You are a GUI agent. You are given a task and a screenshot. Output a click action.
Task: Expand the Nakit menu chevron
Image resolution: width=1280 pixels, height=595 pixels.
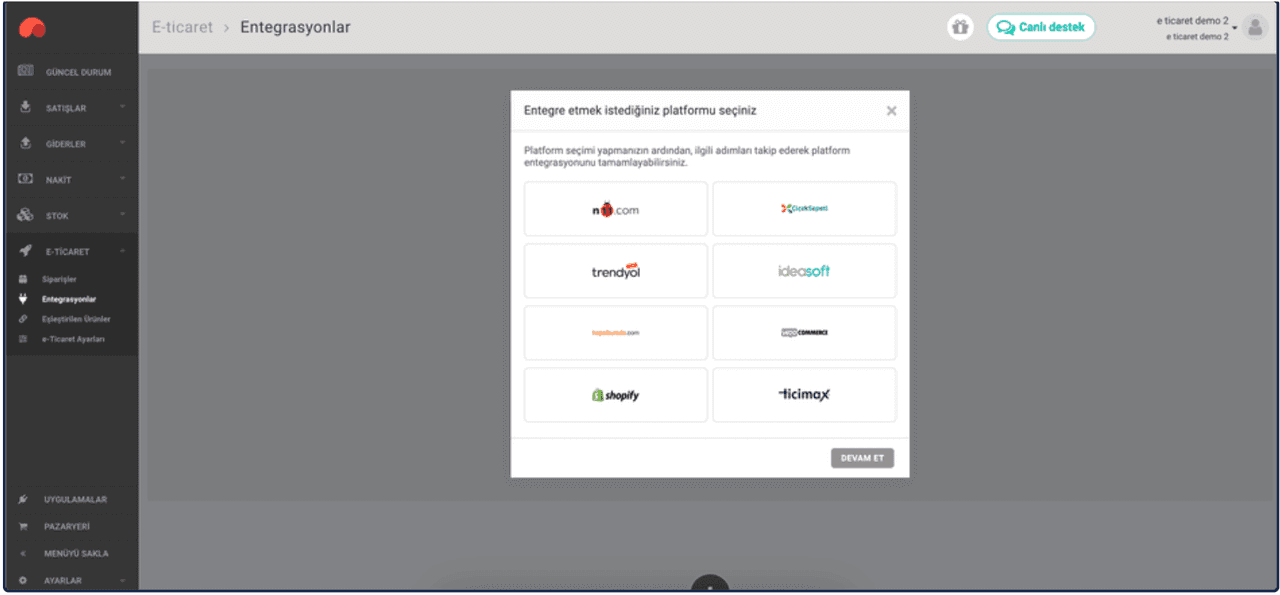[x=122, y=179]
